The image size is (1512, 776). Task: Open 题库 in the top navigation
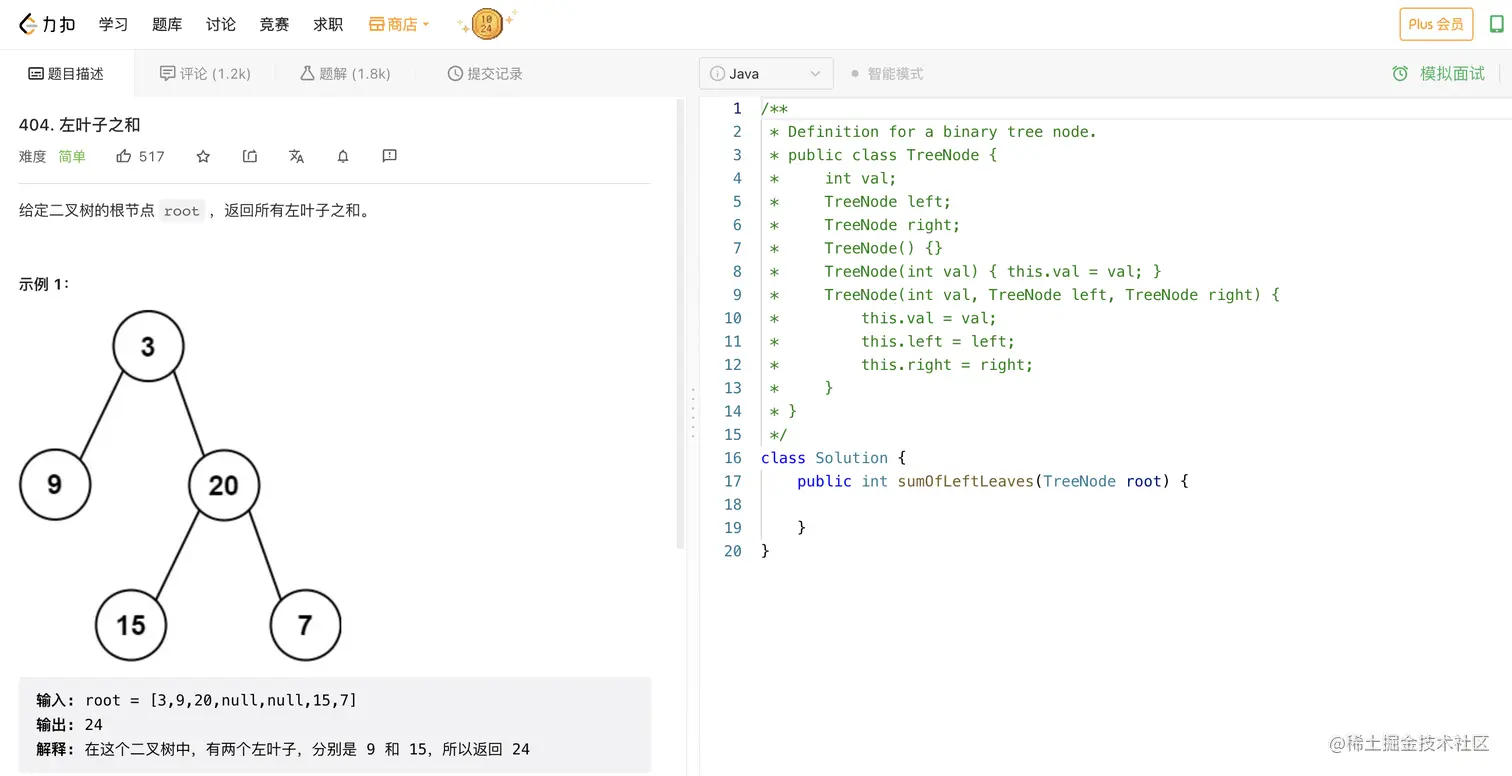coord(167,24)
